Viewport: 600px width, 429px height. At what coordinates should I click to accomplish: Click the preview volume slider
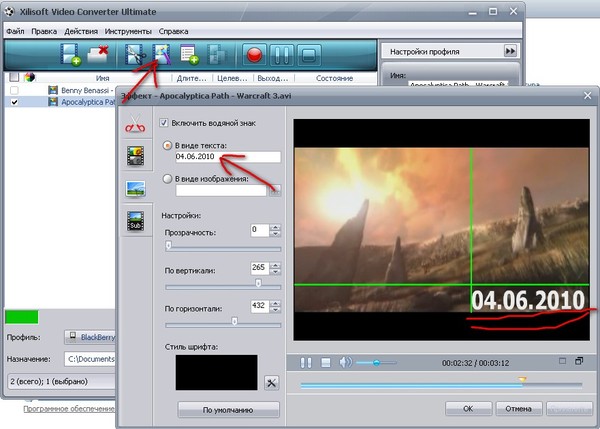coord(376,362)
